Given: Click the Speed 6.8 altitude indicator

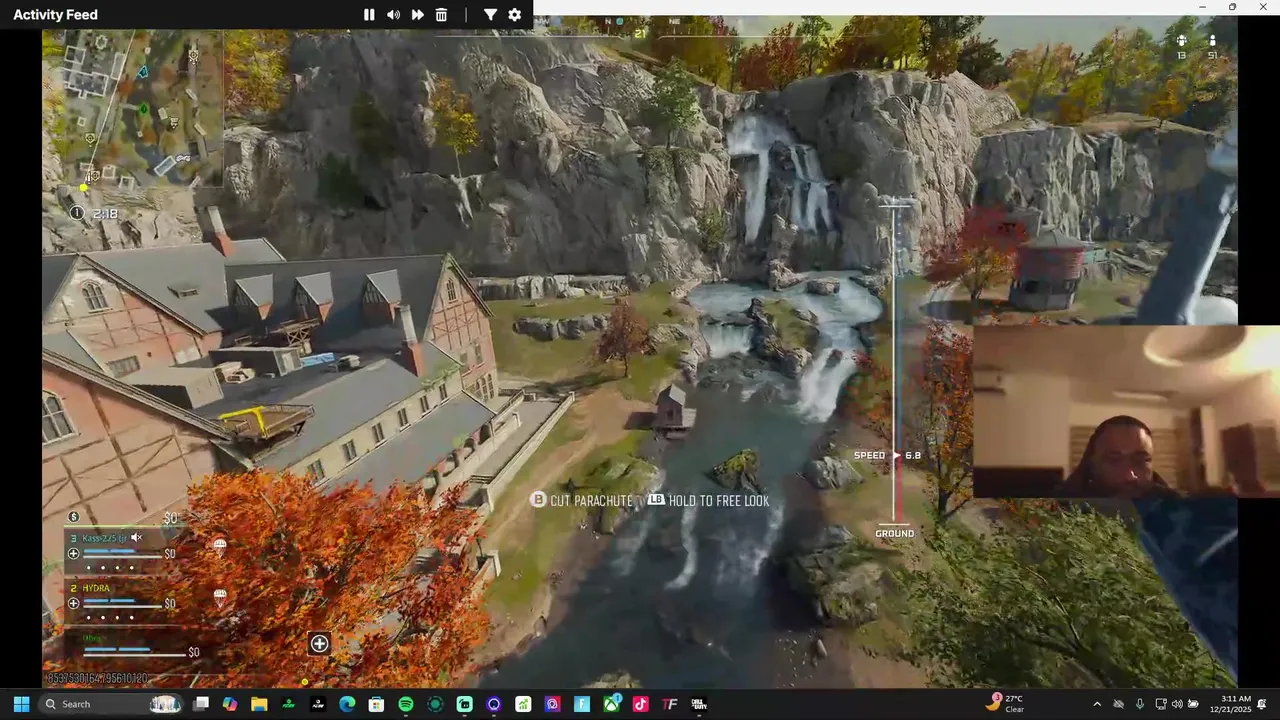Looking at the screenshot, I should (x=887, y=455).
